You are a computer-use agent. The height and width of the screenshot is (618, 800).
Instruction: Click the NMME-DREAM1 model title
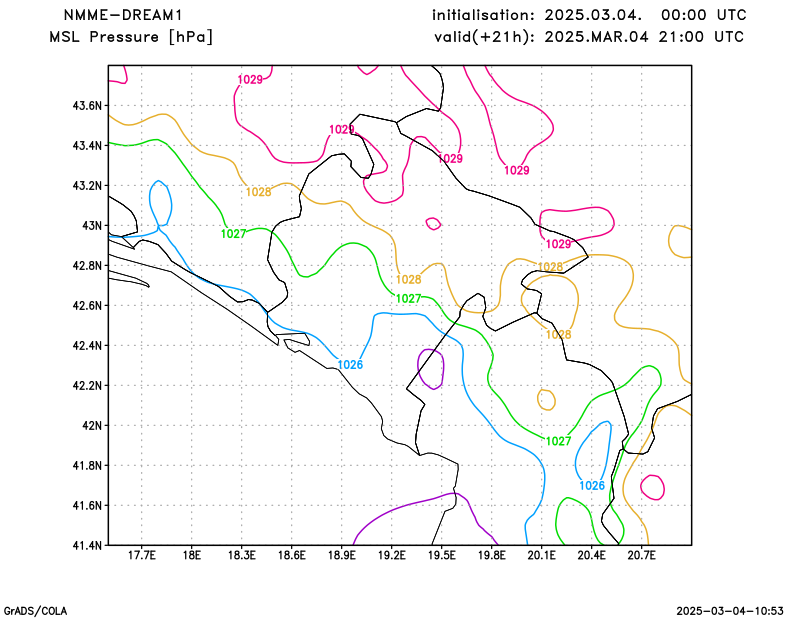pos(123,15)
